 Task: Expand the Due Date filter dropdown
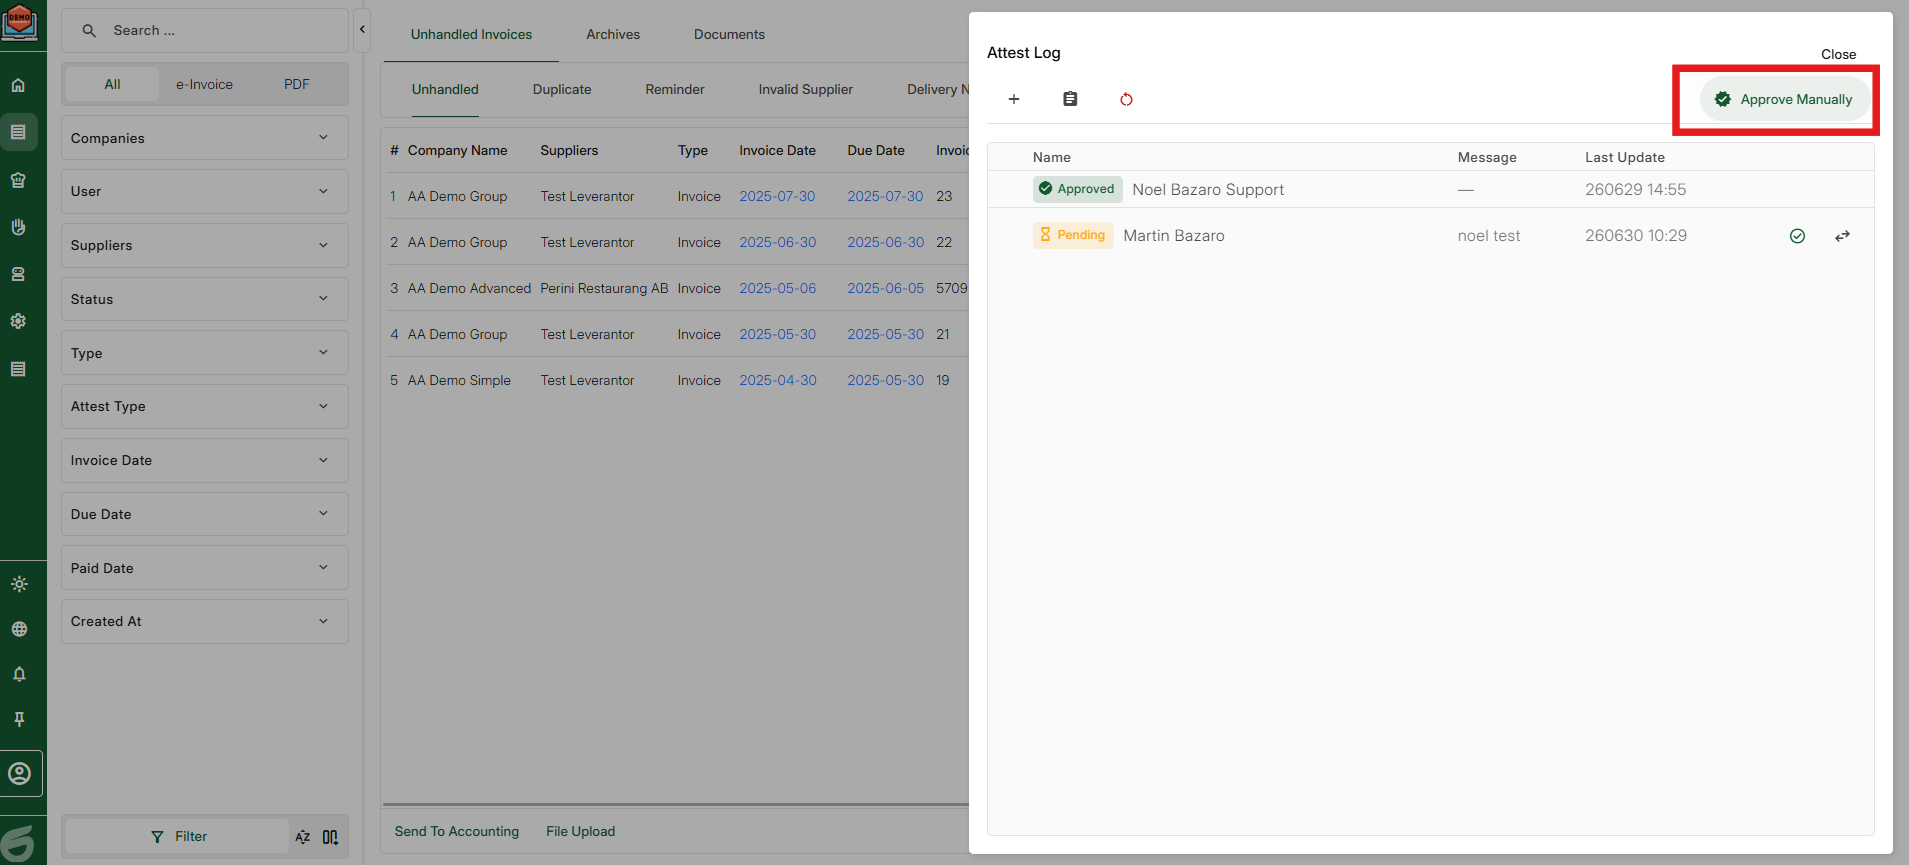(205, 514)
